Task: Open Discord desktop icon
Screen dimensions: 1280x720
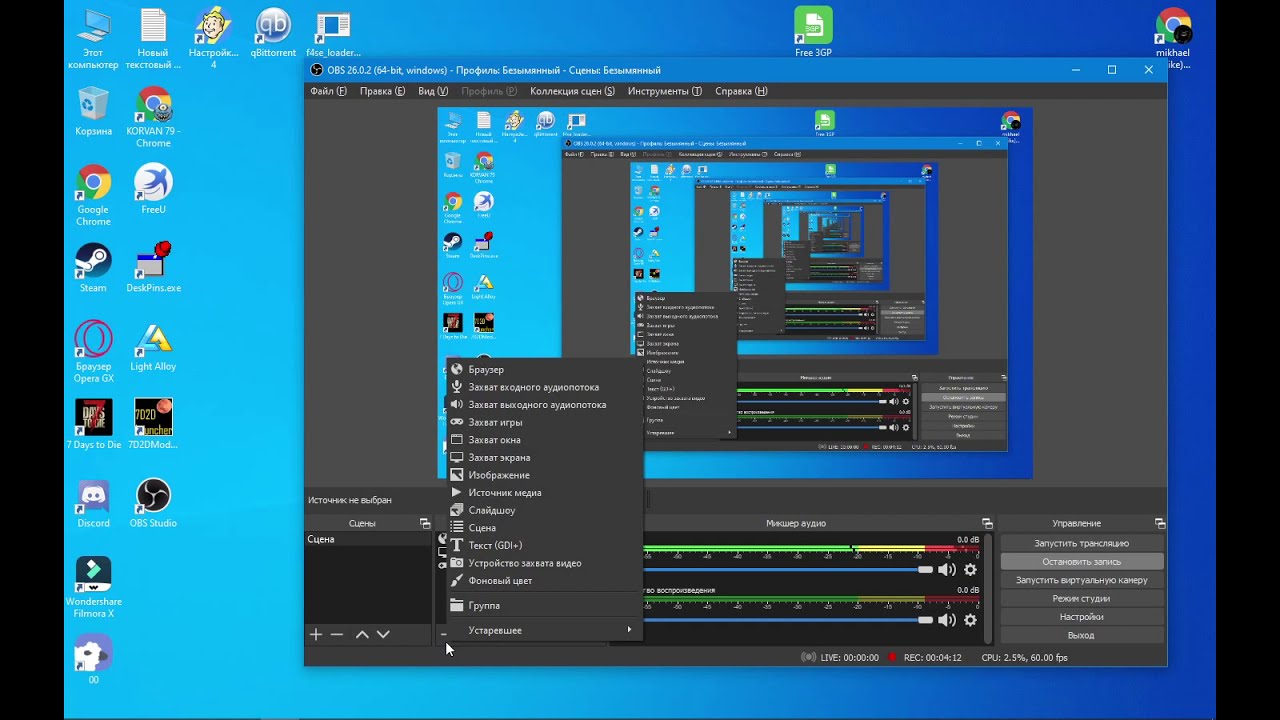Action: pos(93,502)
